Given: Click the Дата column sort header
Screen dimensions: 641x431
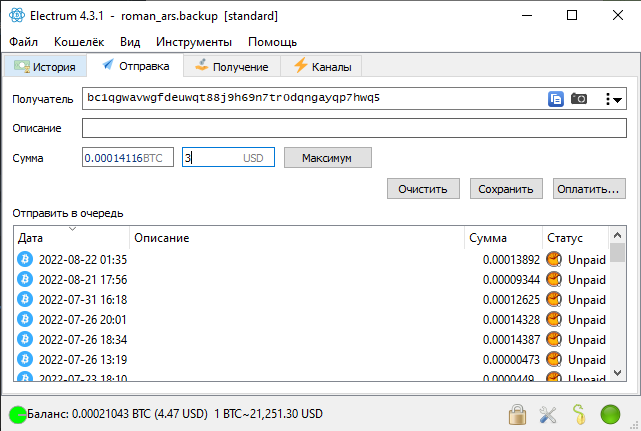Looking at the screenshot, I should [x=71, y=238].
